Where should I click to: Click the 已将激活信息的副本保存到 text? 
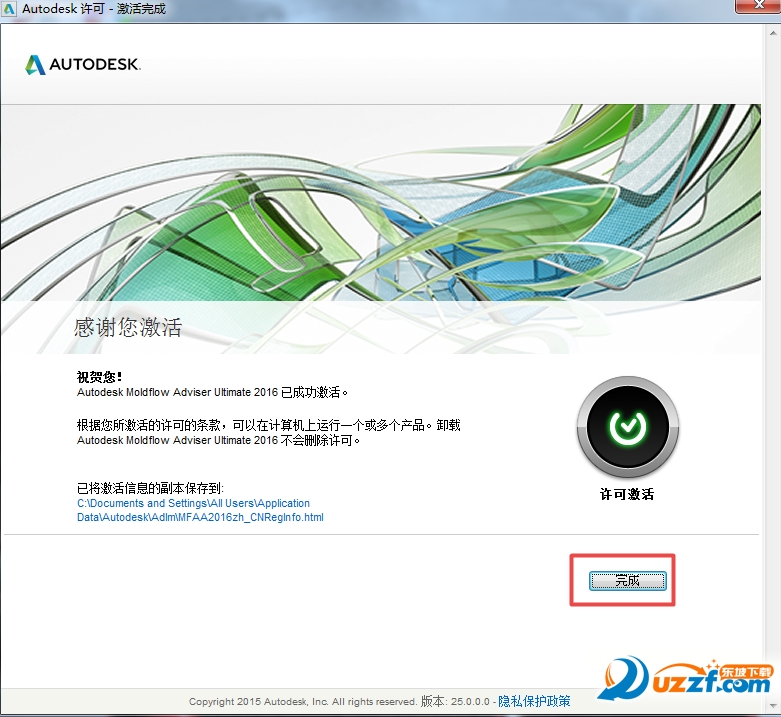(150, 488)
